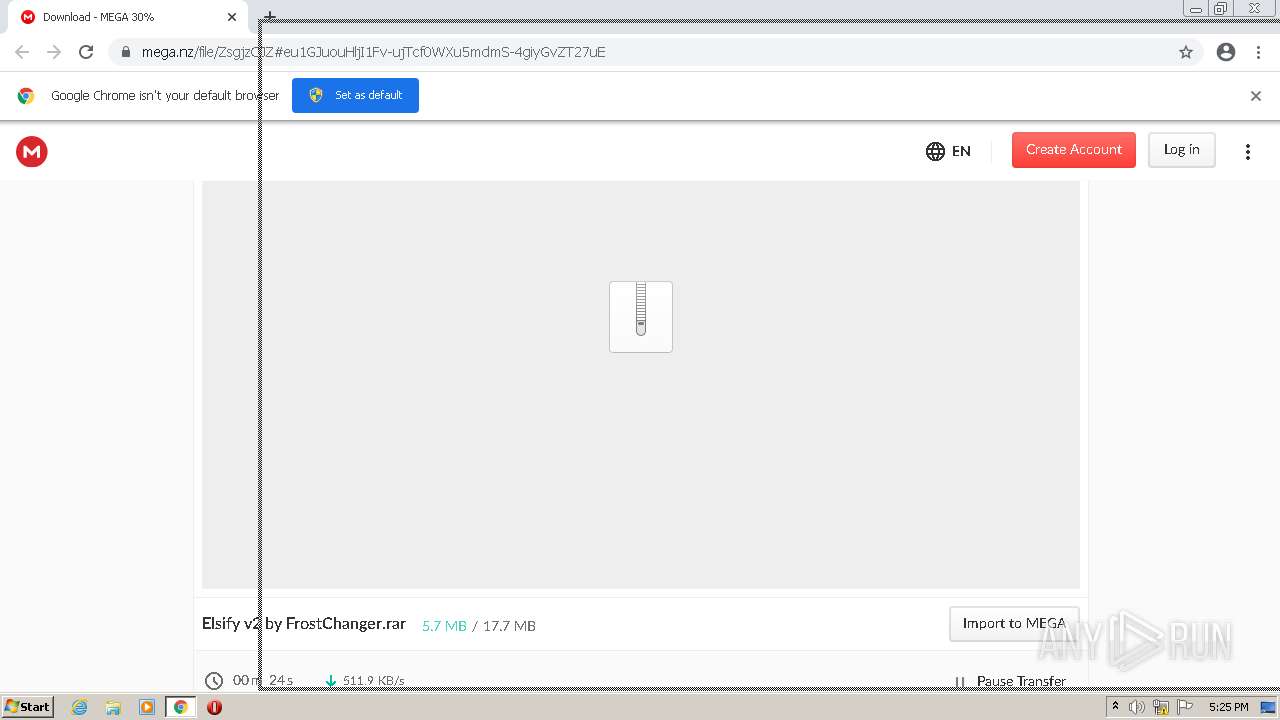Bookmark this page with star icon
The width and height of the screenshot is (1280, 720).
(x=1186, y=52)
